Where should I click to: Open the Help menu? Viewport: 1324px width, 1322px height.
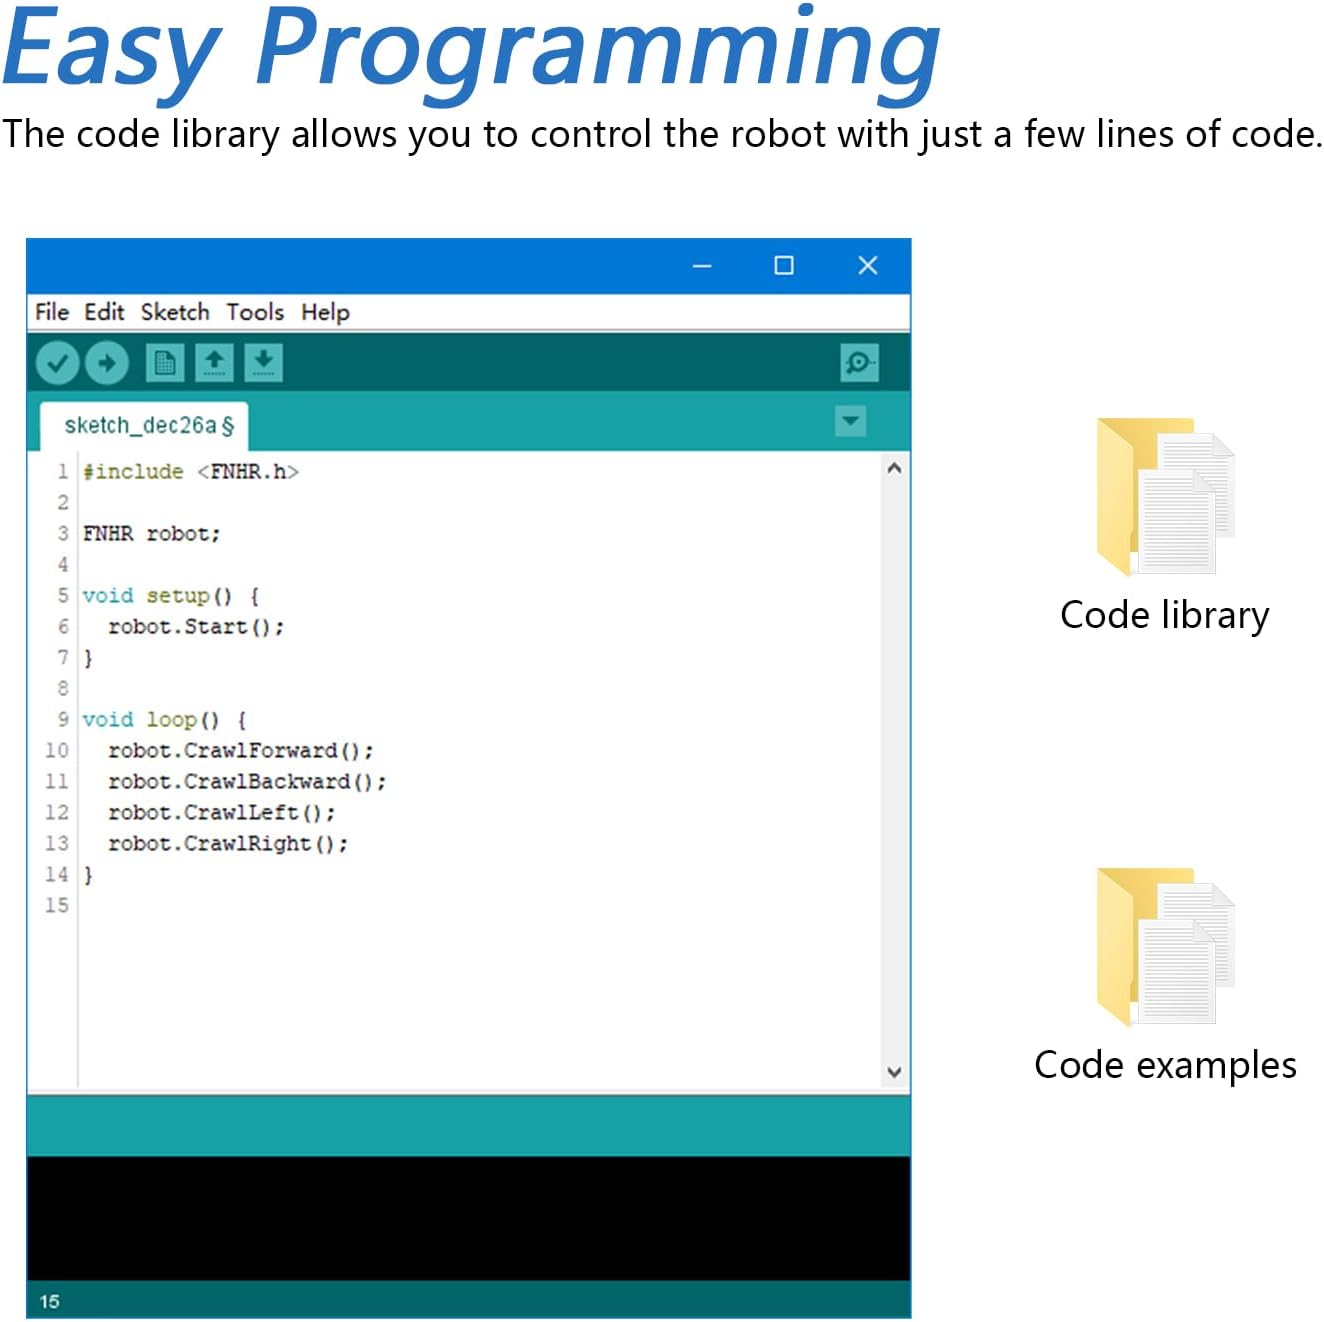pyautogui.click(x=325, y=312)
